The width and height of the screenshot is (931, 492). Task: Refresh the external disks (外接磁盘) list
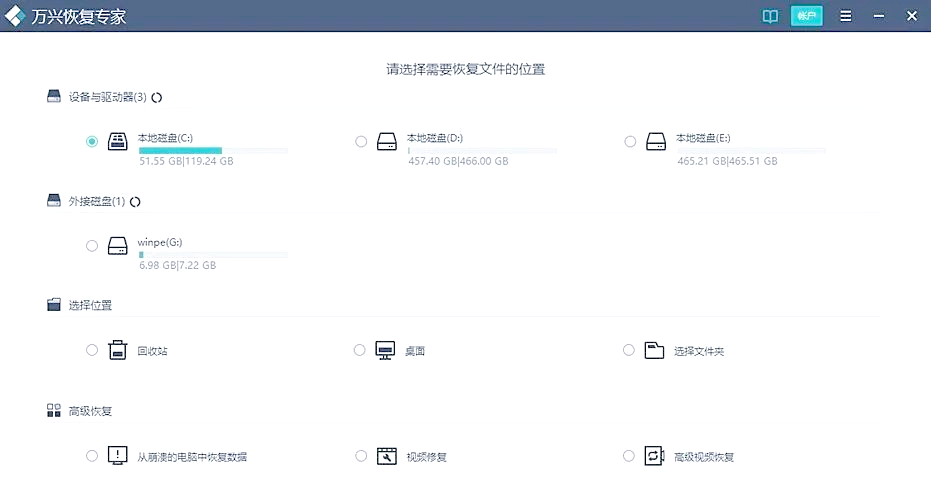click(x=135, y=202)
